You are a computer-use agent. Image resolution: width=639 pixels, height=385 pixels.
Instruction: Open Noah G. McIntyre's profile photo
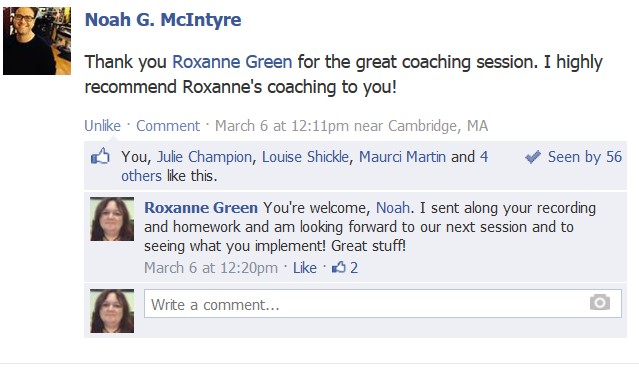37,41
